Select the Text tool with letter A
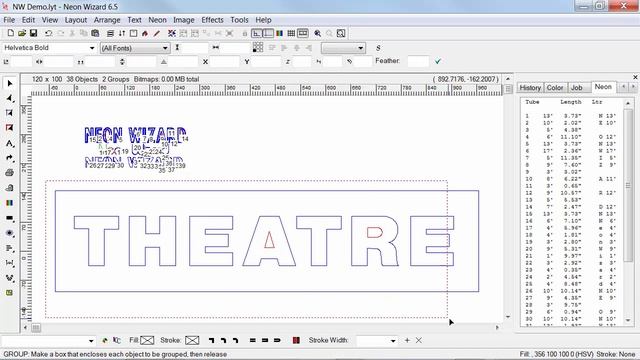The image size is (640, 360). (9, 143)
